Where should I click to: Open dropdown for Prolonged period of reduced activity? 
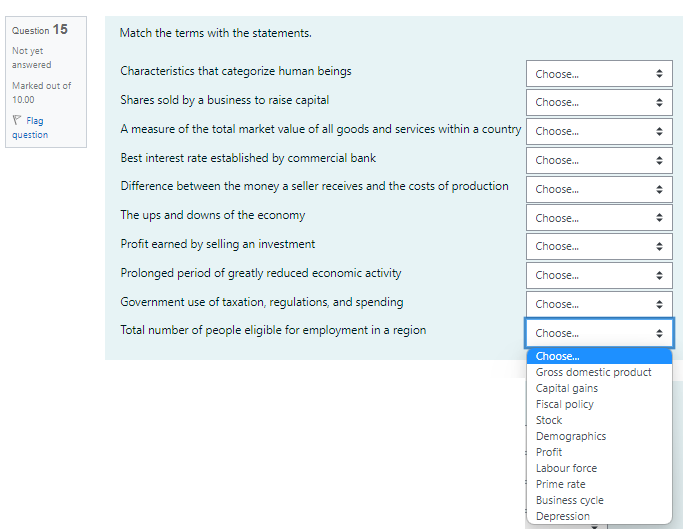[x=599, y=275]
